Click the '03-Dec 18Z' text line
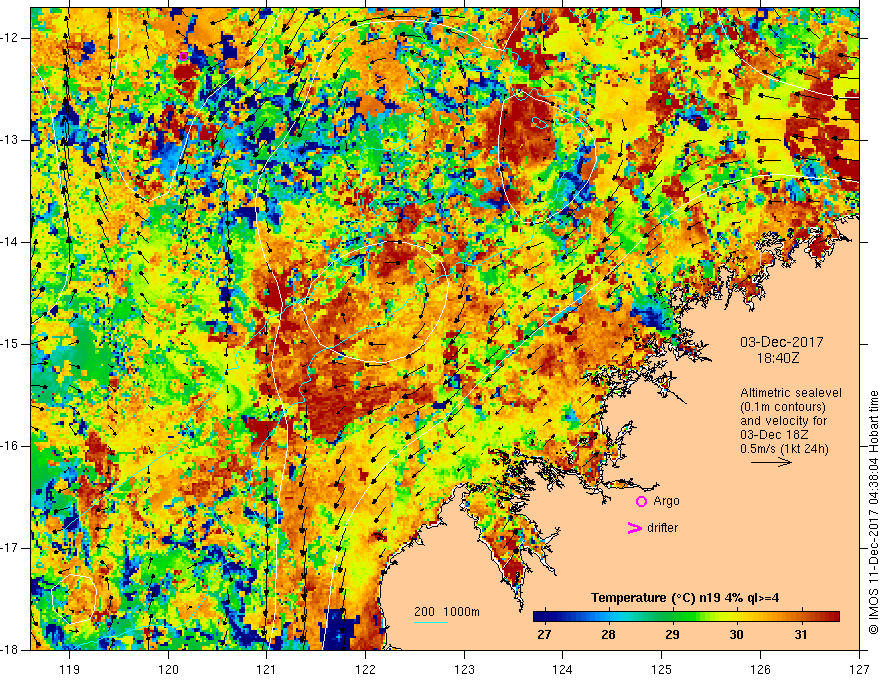Screen dimensions: 880x680 coord(773,435)
